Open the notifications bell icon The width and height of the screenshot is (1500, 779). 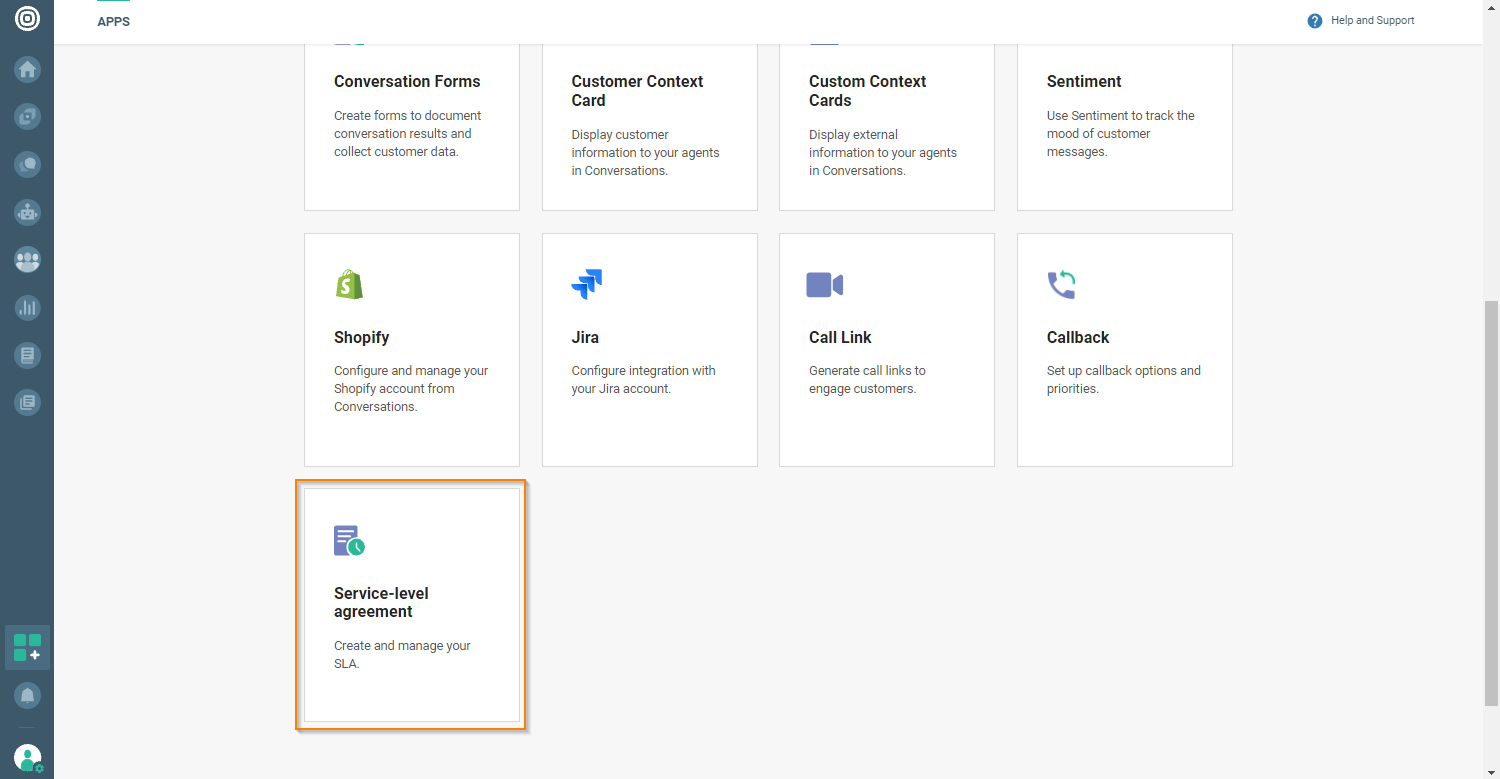27,695
